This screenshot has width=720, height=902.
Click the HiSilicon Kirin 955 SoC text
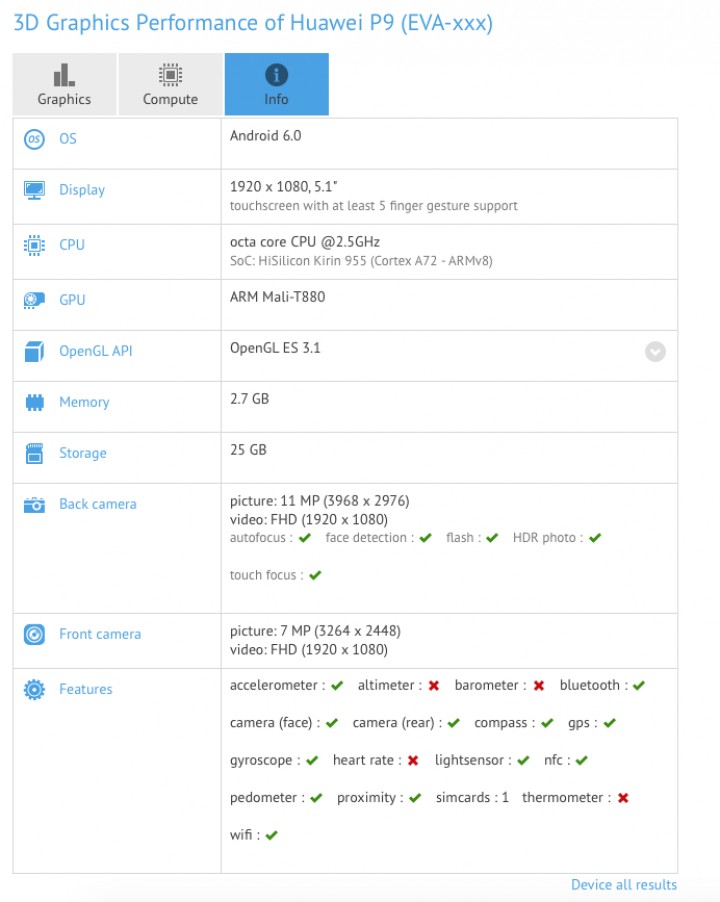point(361,261)
